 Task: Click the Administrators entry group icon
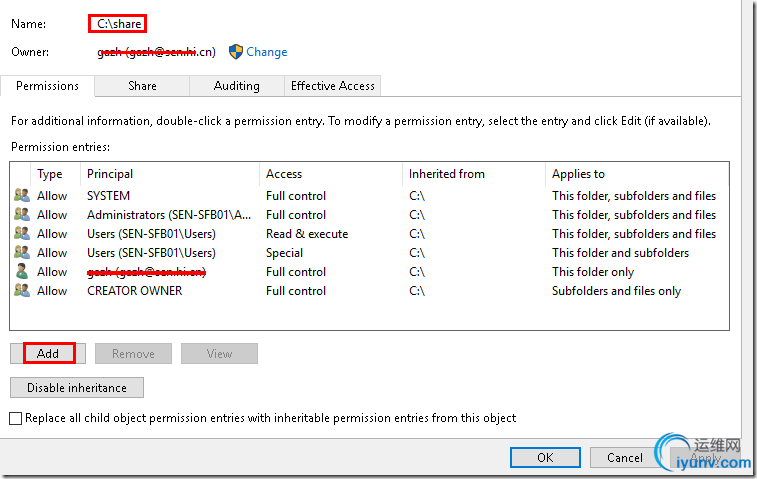(22, 215)
